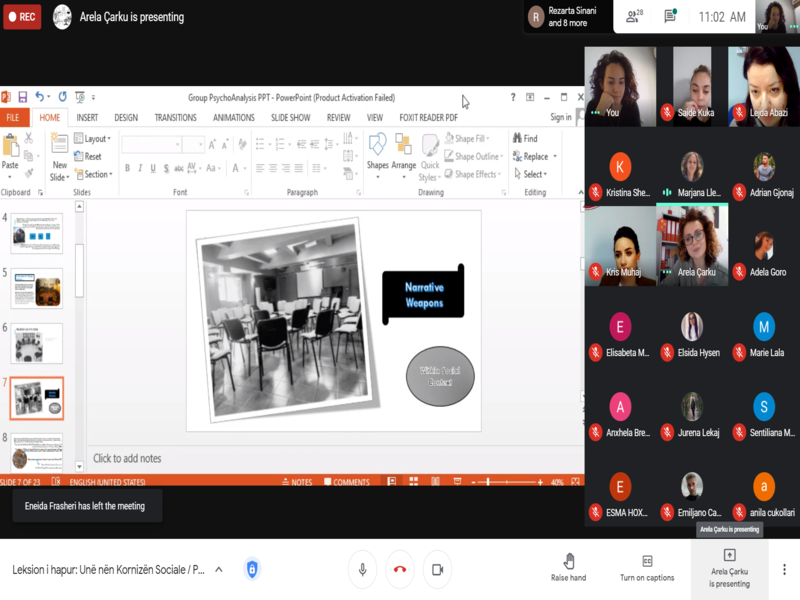This screenshot has width=800, height=600.
Task: Expand meeting details chevron beside the title
Action: click(x=219, y=569)
